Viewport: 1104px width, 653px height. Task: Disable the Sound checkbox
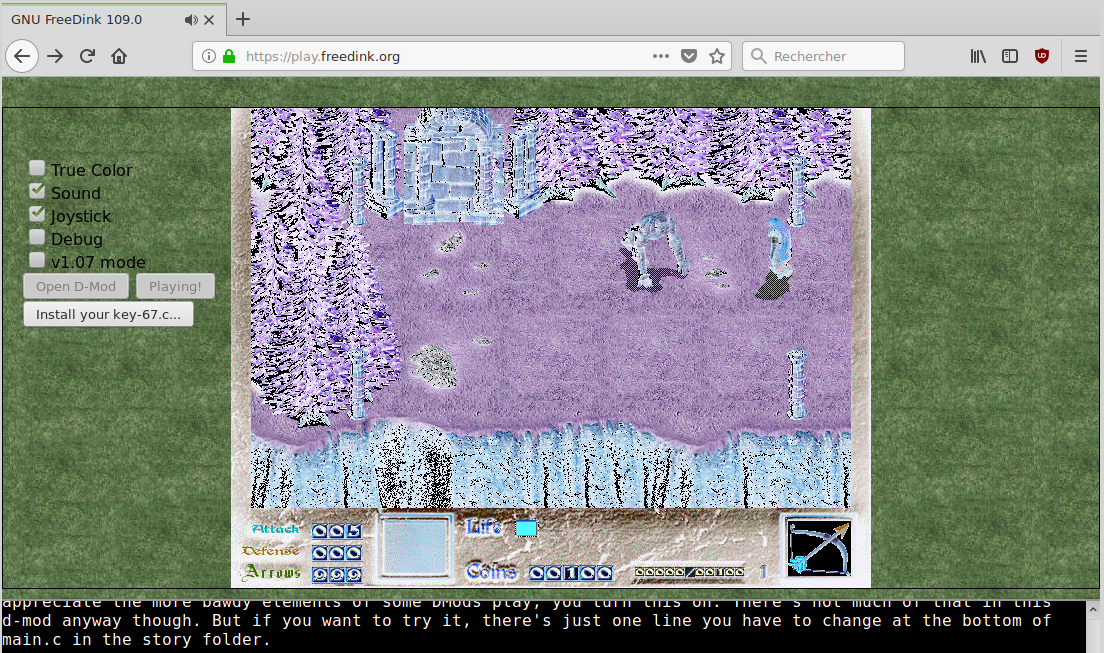[x=37, y=192]
